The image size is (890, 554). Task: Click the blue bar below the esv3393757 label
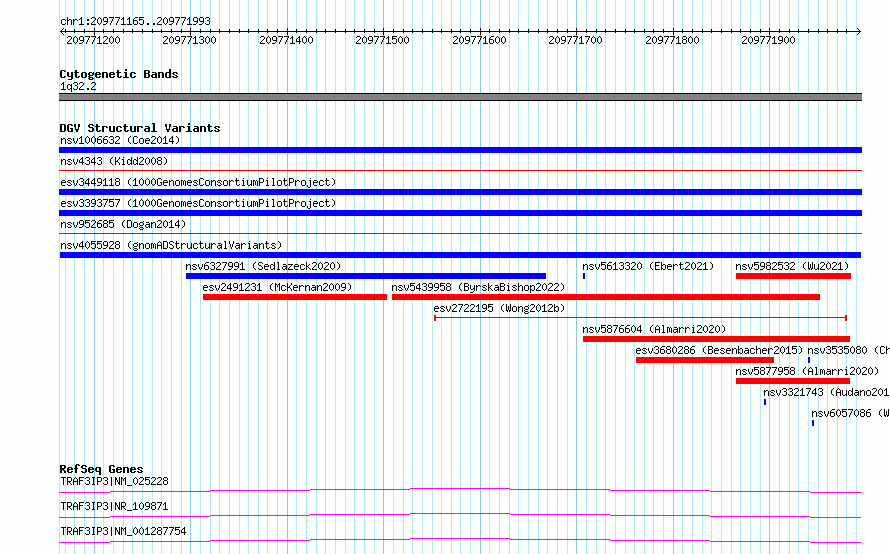460,213
